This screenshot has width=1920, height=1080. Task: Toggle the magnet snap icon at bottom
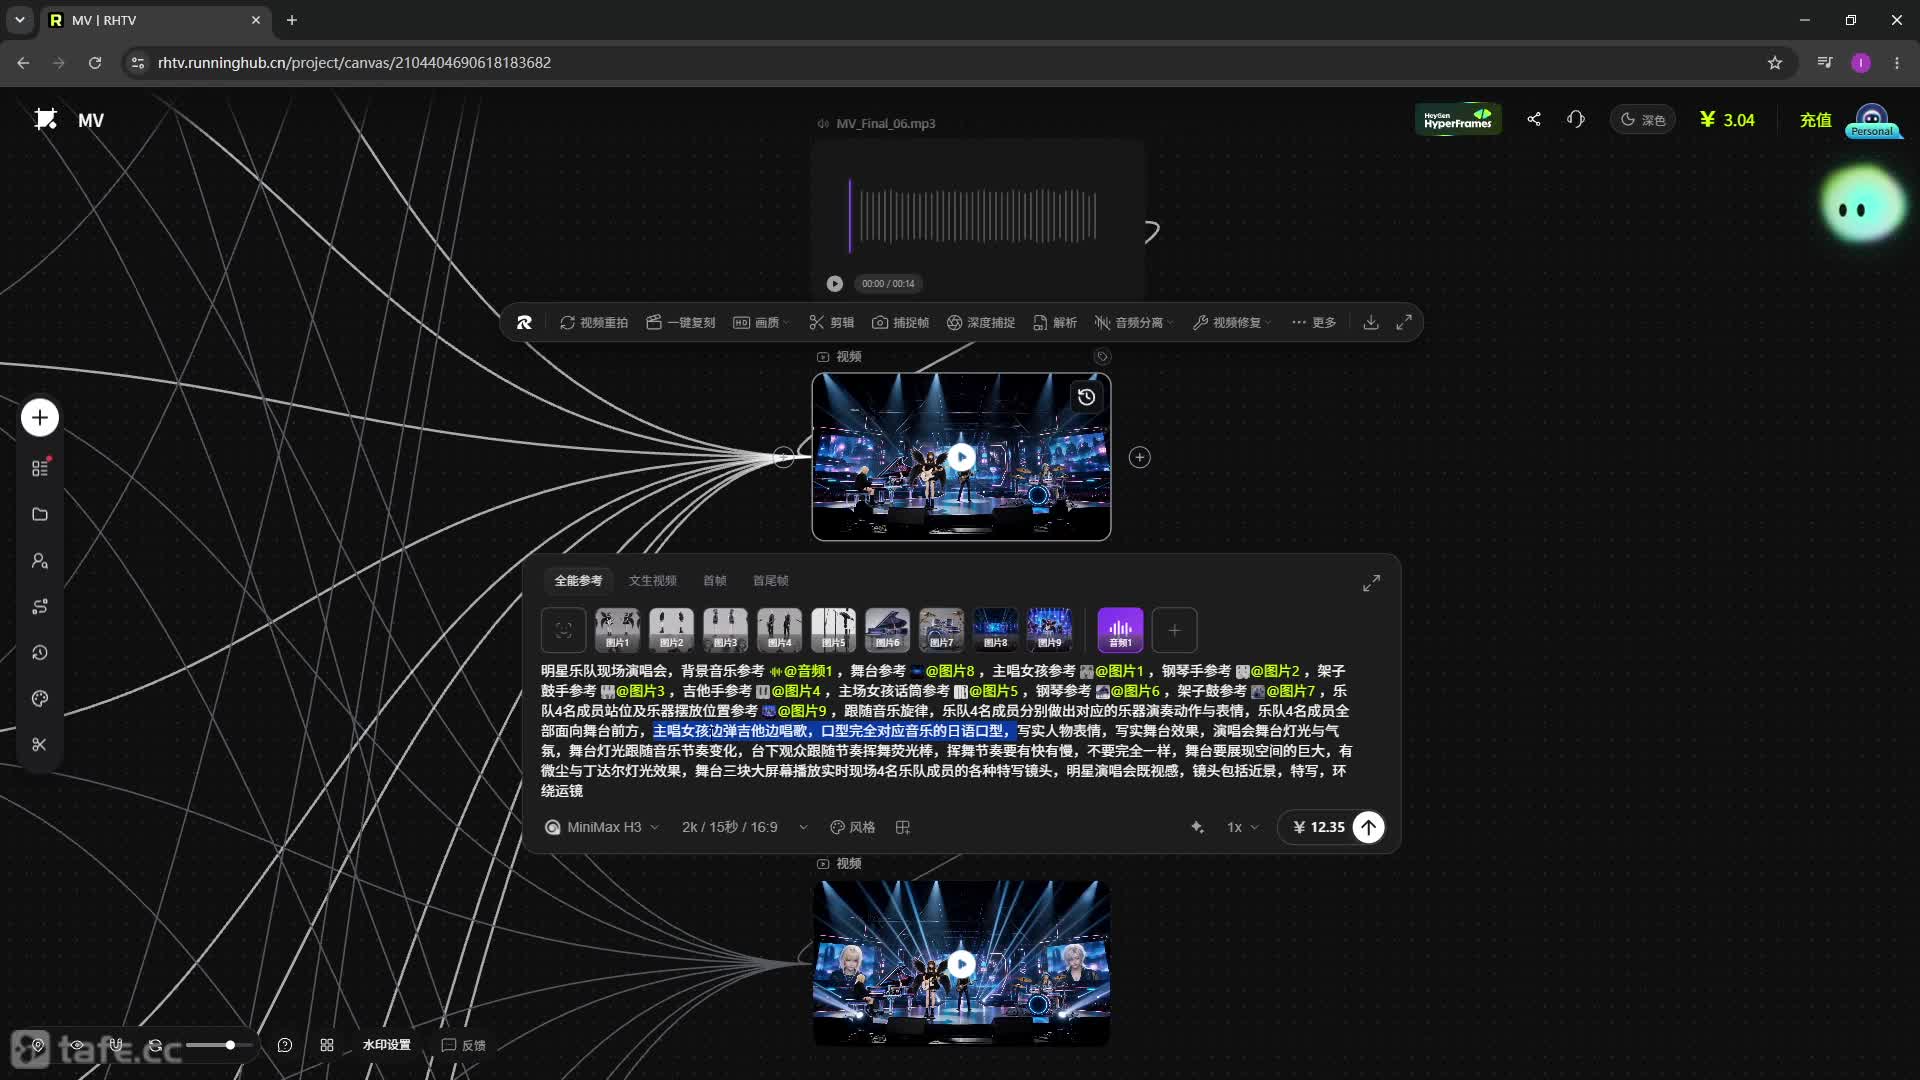click(x=116, y=1045)
